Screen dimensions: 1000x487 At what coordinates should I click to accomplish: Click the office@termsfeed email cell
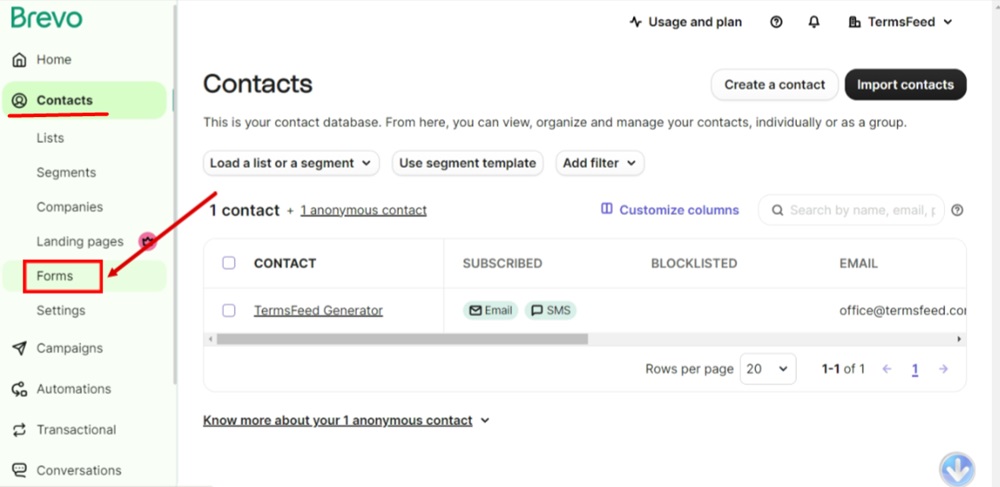tap(902, 310)
